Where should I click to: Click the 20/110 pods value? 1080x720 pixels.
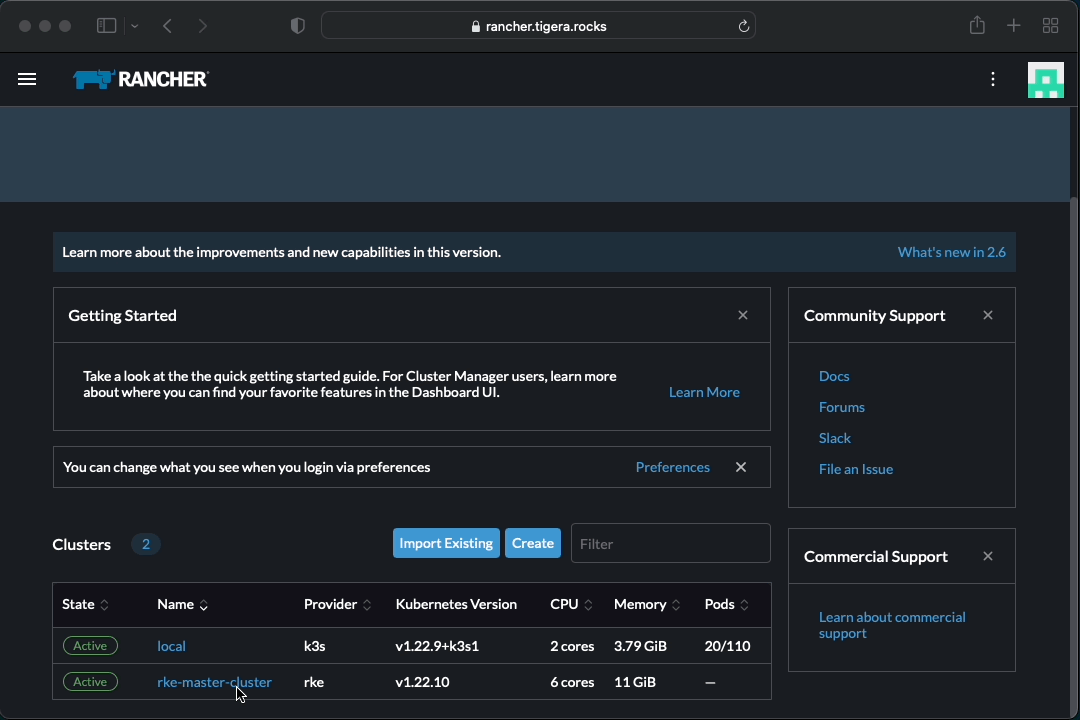pos(727,646)
